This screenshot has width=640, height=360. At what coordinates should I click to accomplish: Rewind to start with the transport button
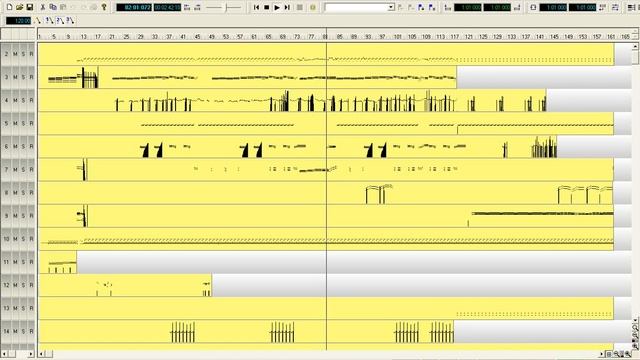256,7
